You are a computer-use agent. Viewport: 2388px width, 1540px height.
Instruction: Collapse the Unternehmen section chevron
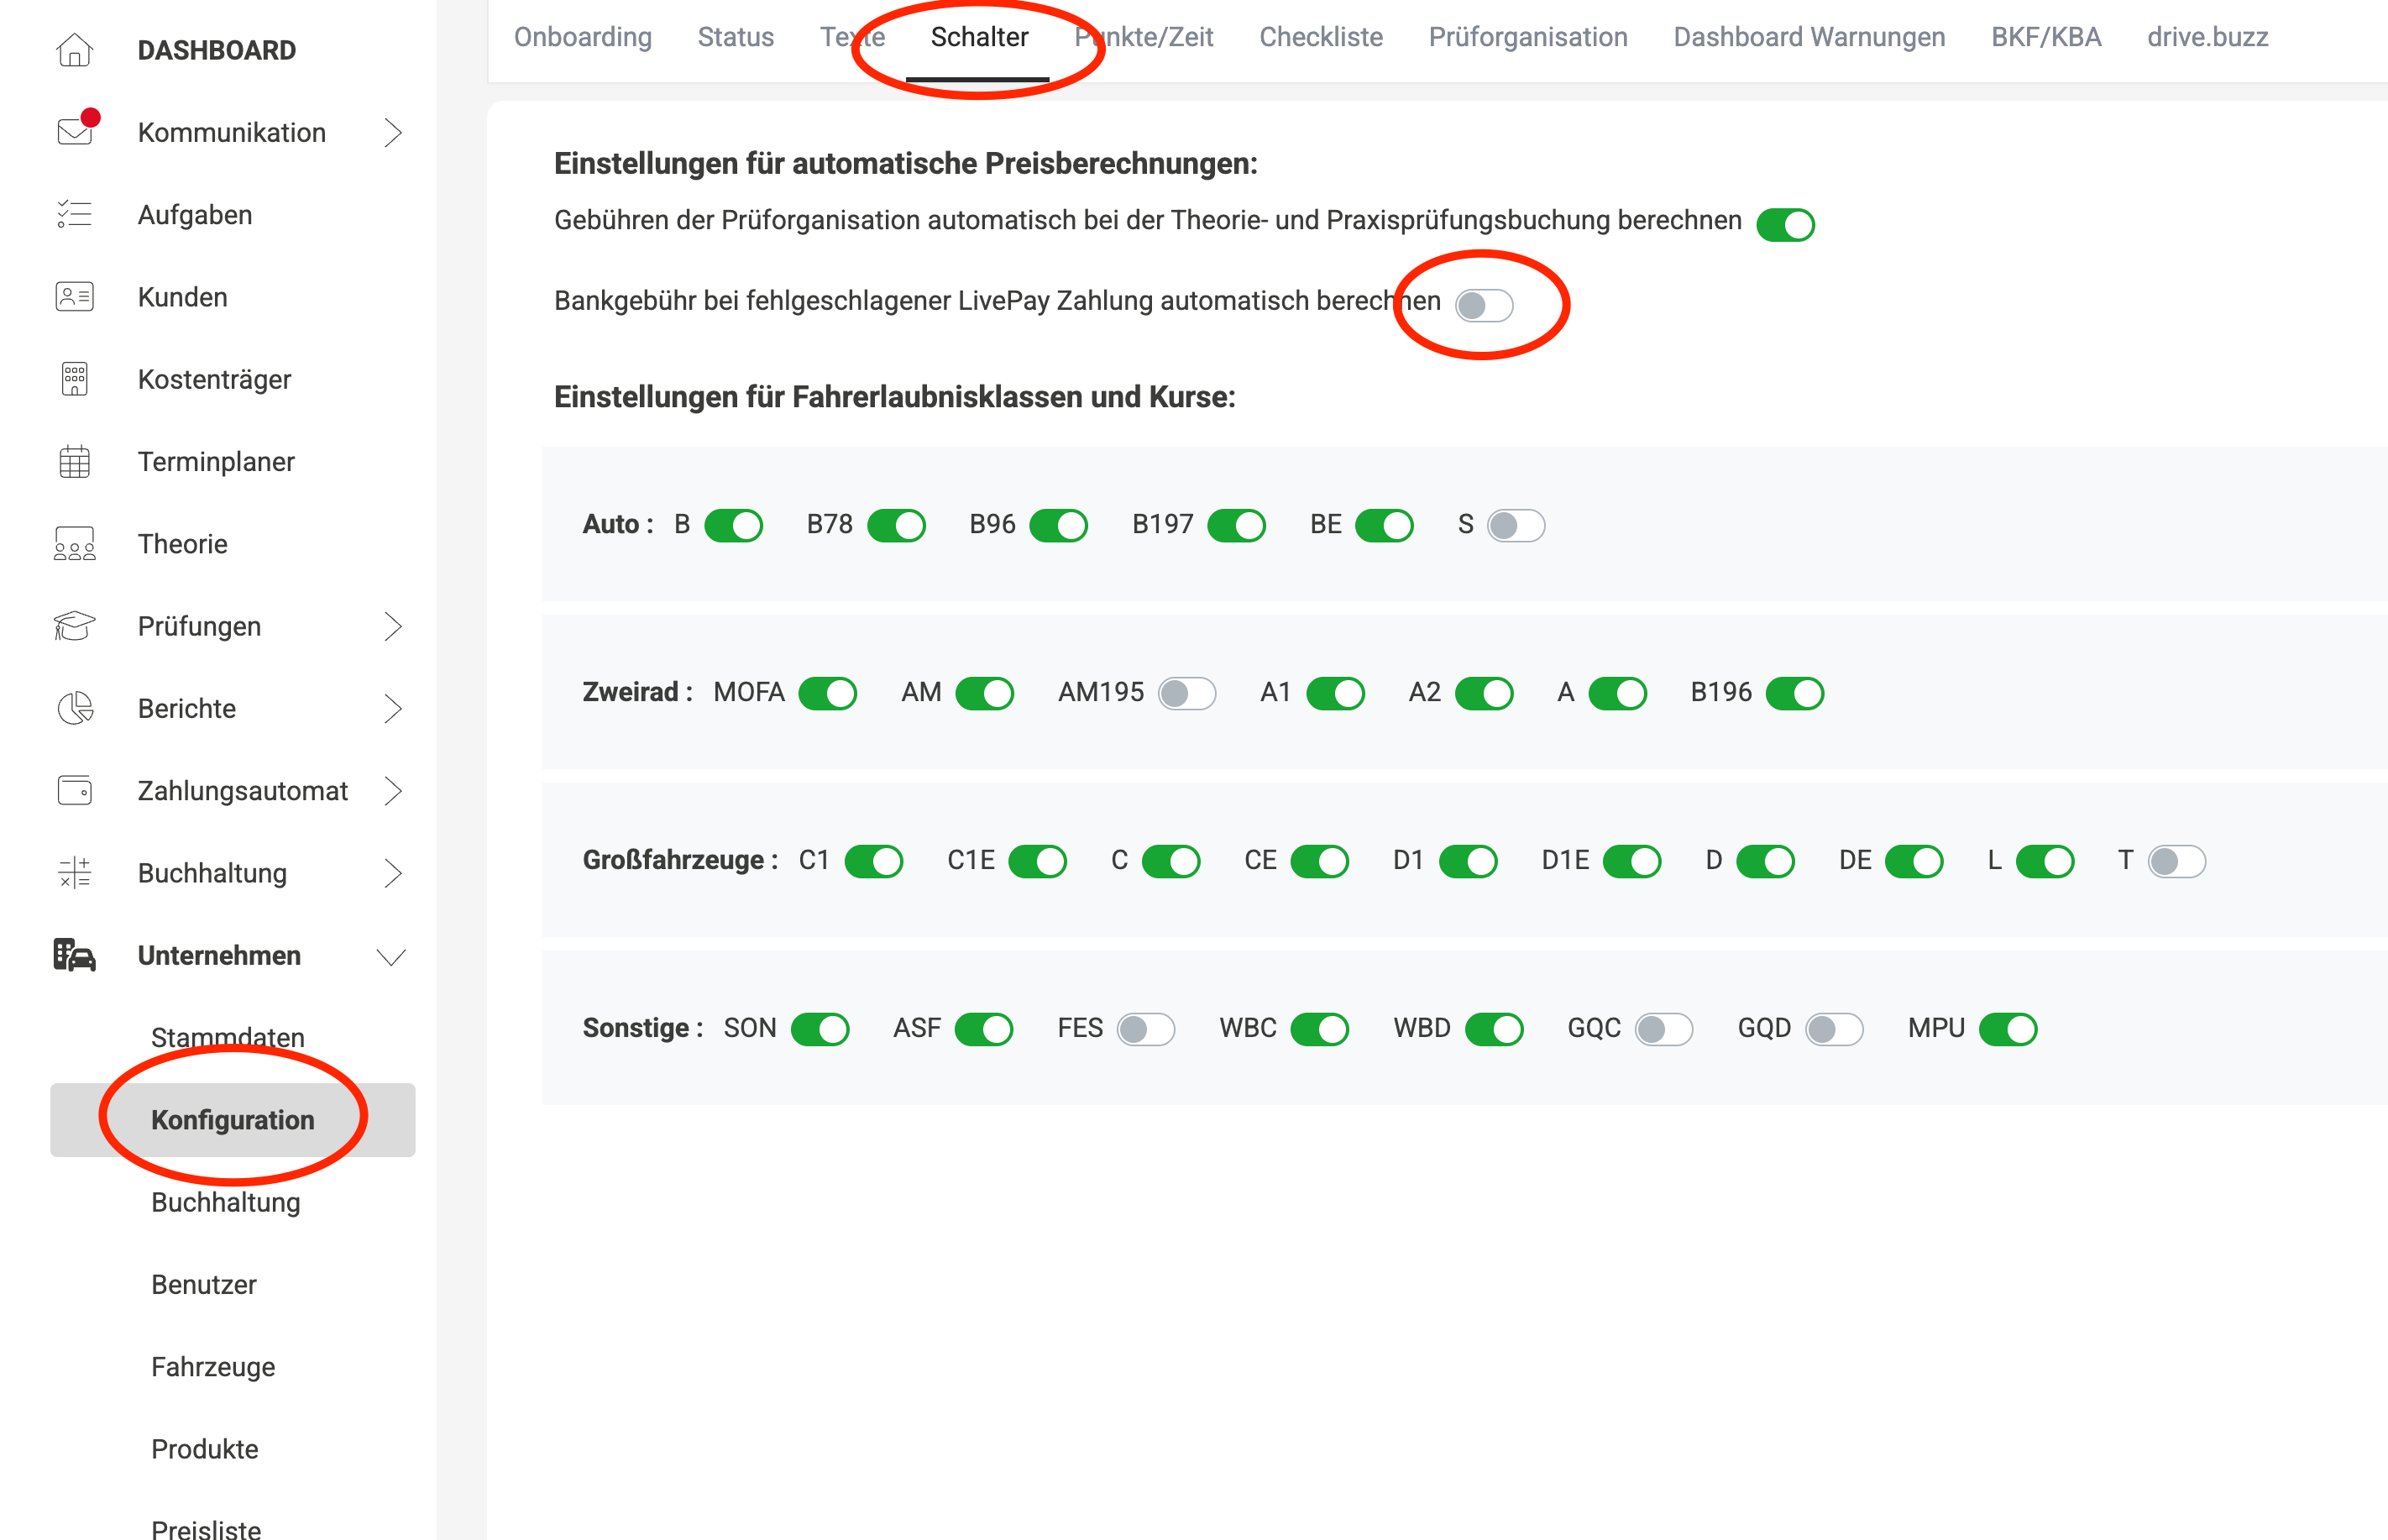pyautogui.click(x=391, y=956)
